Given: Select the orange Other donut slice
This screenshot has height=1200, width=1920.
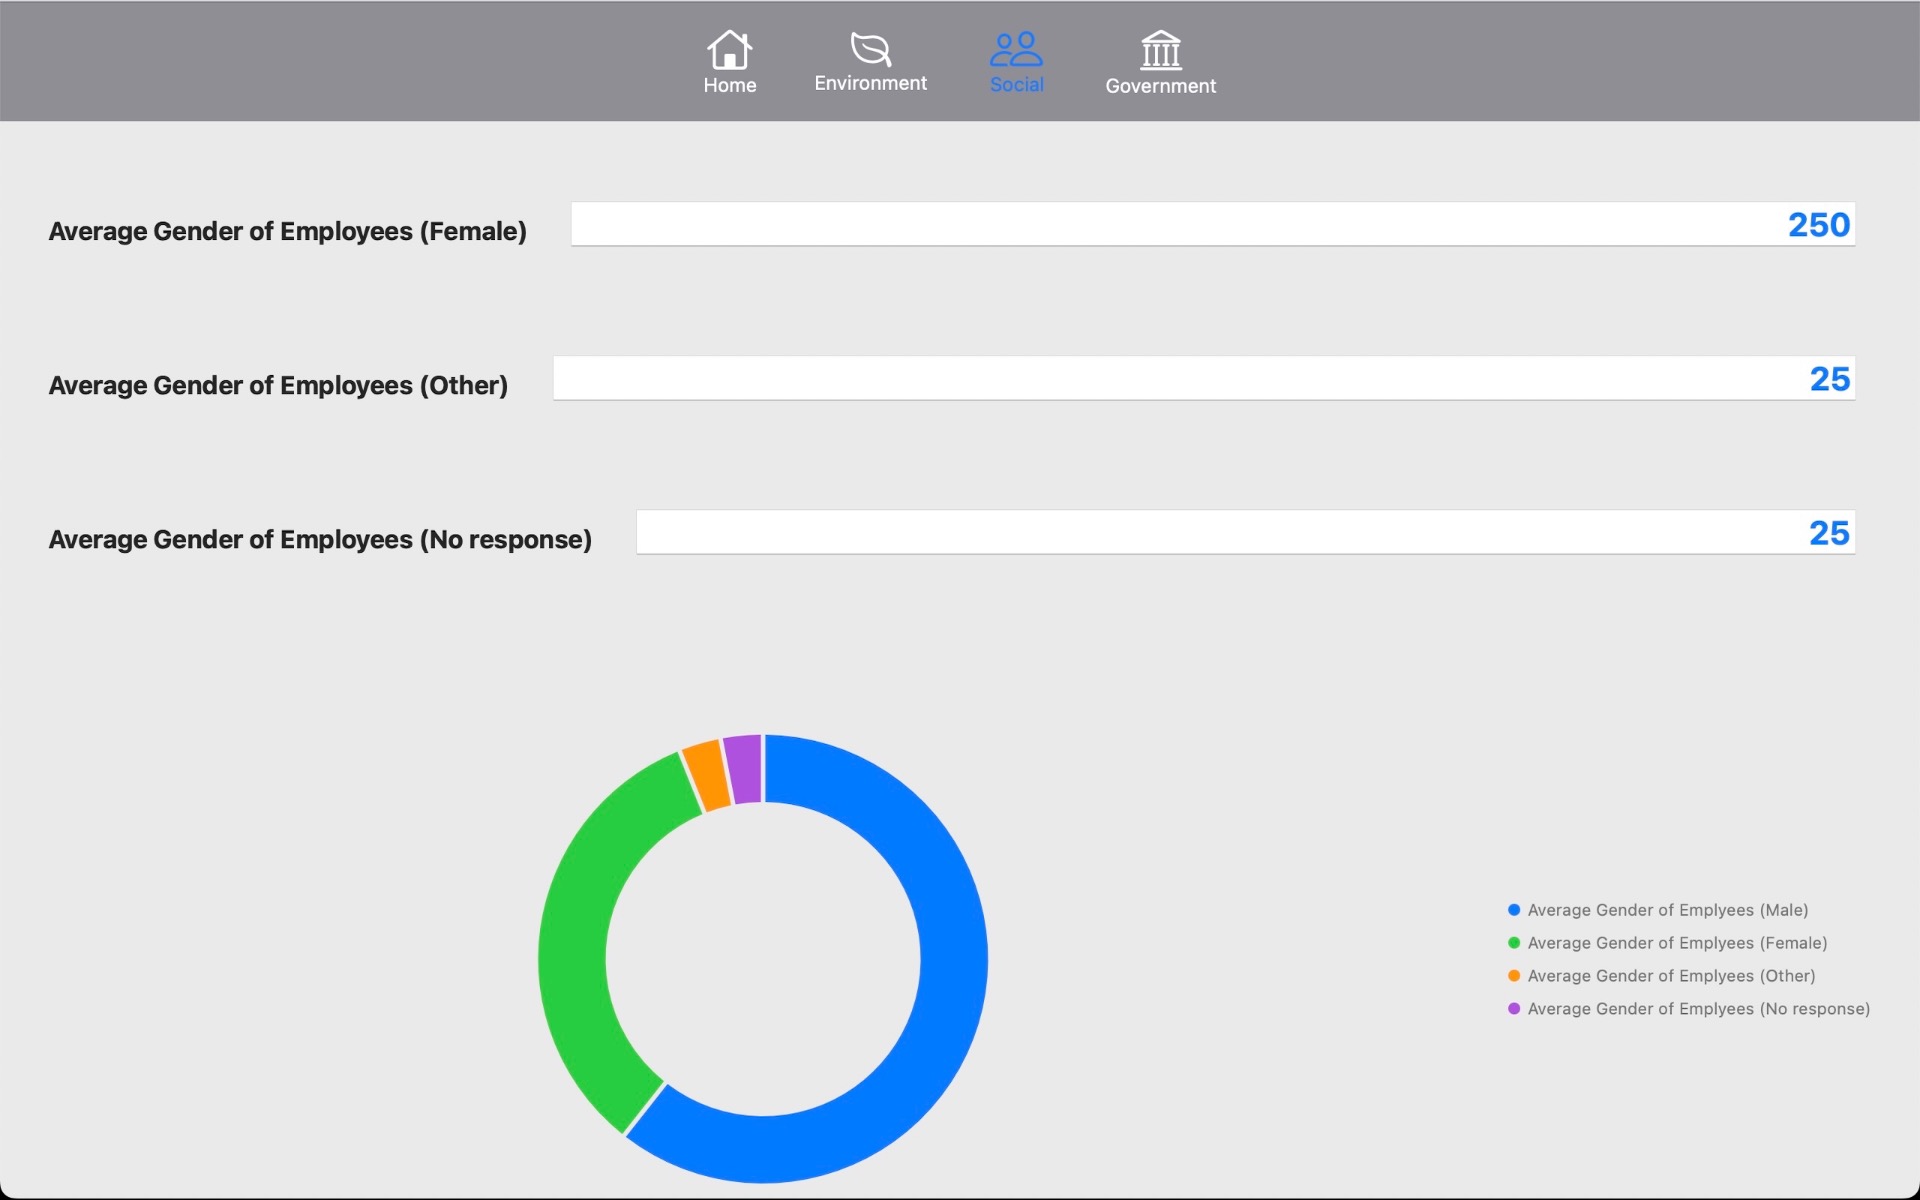Looking at the screenshot, I should click(x=706, y=775).
